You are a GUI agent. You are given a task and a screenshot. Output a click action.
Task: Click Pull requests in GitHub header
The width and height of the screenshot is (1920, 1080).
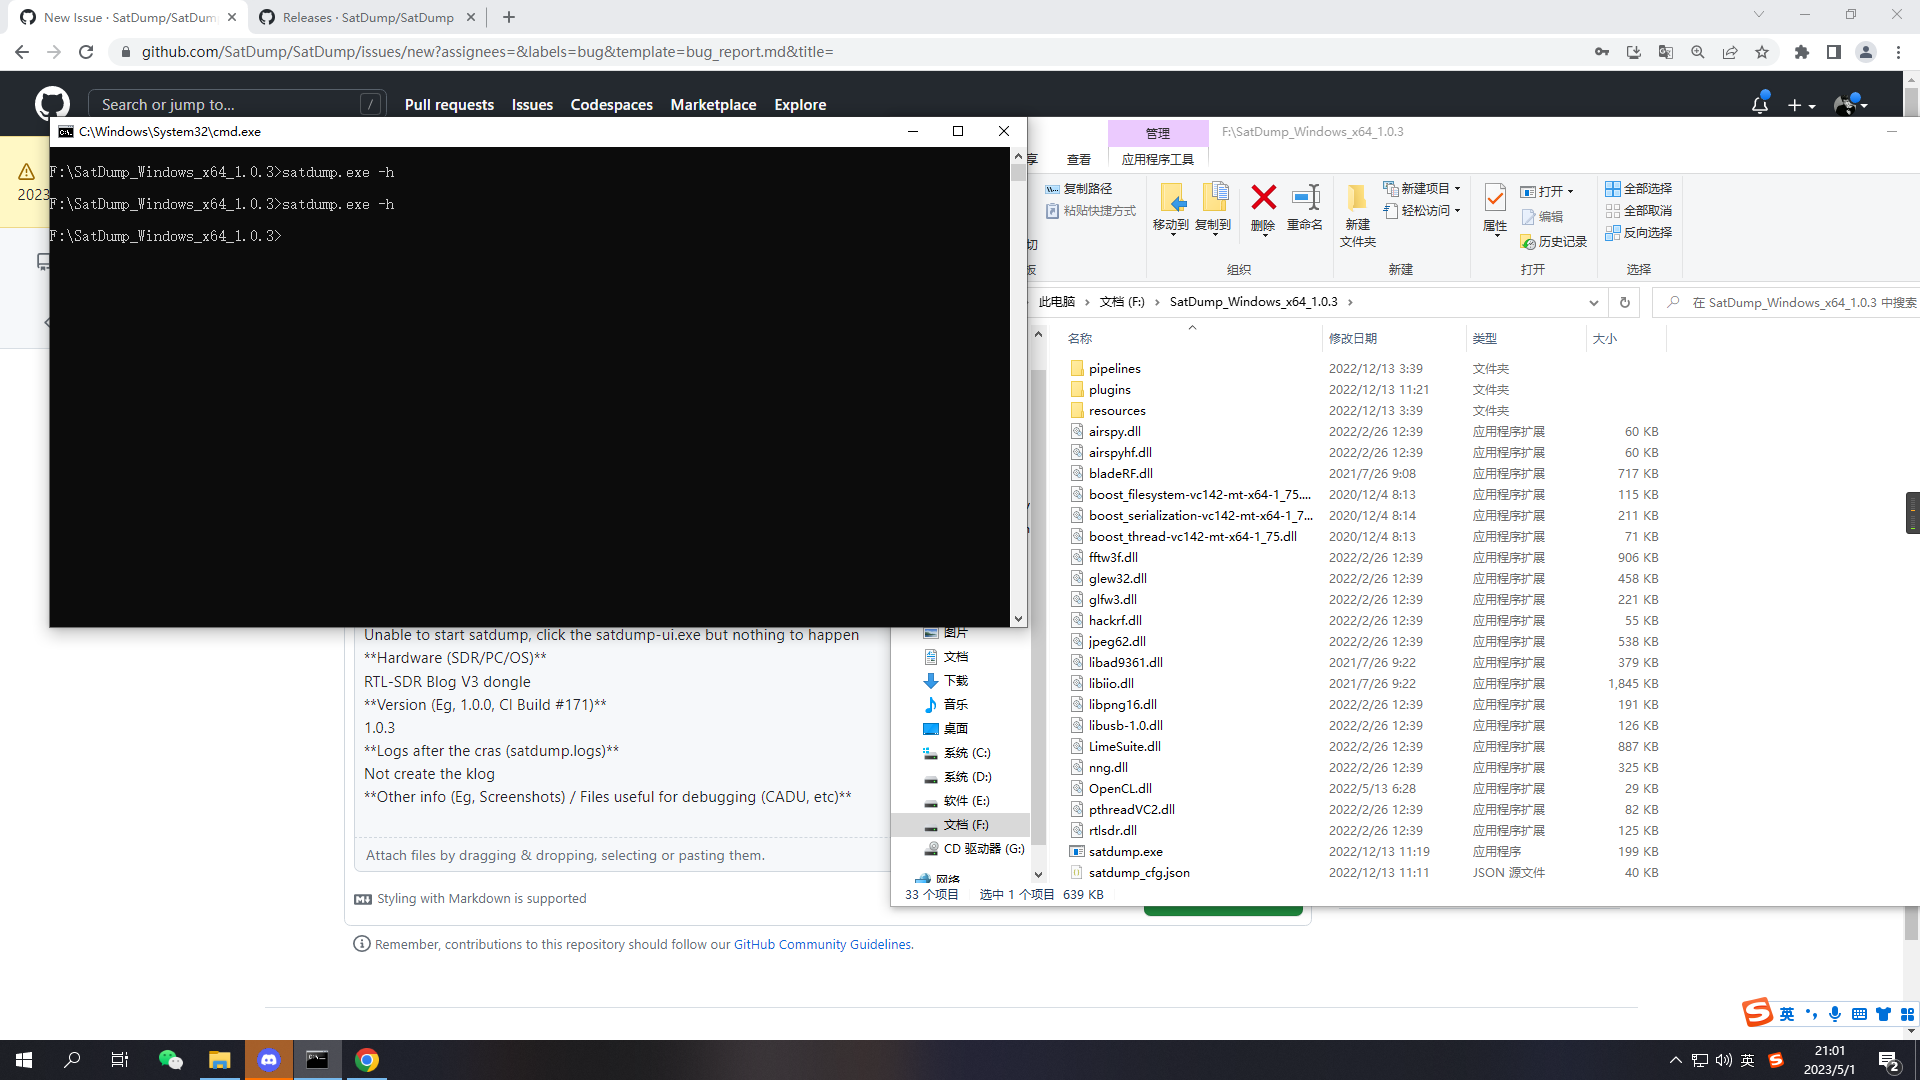tap(449, 104)
